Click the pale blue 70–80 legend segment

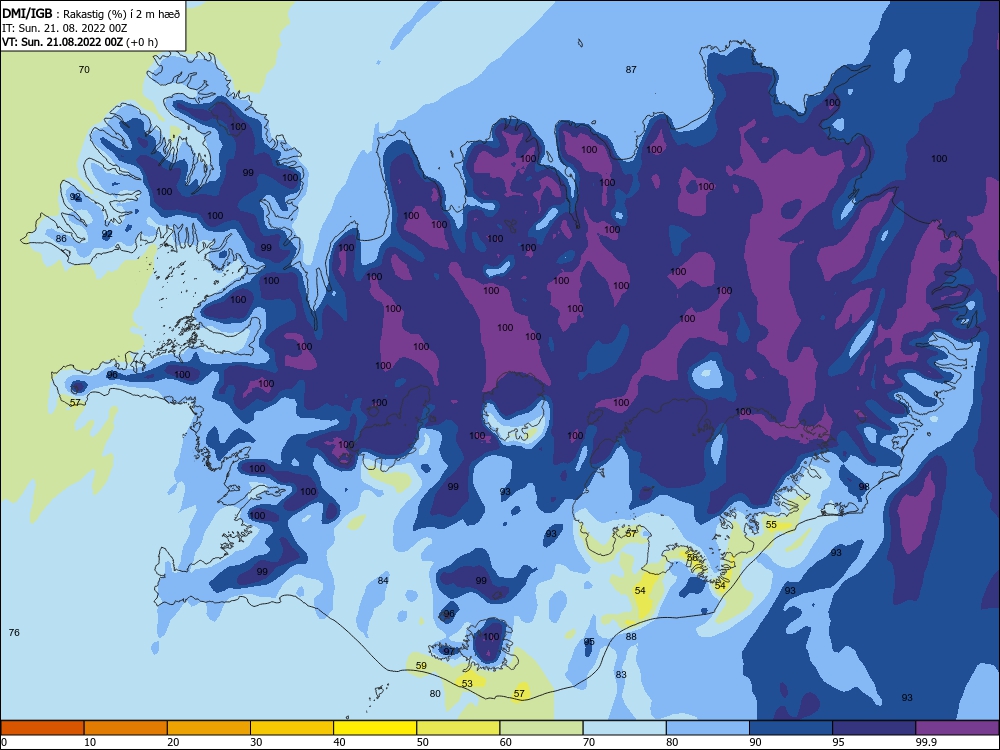click(x=624, y=728)
